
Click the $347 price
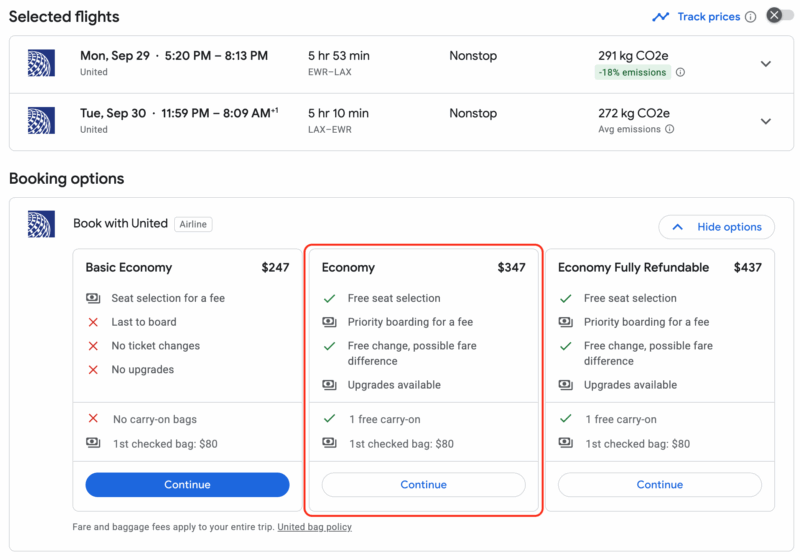pyautogui.click(x=511, y=268)
